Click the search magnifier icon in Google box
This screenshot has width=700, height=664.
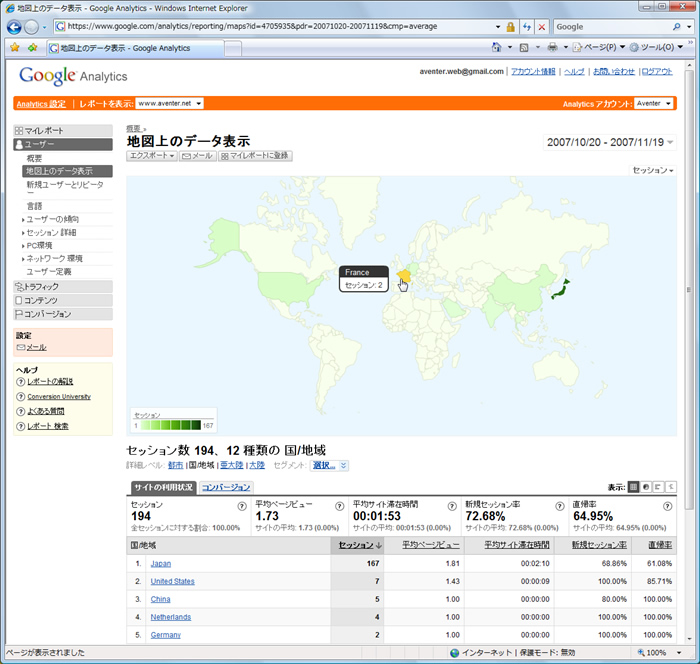click(677, 27)
